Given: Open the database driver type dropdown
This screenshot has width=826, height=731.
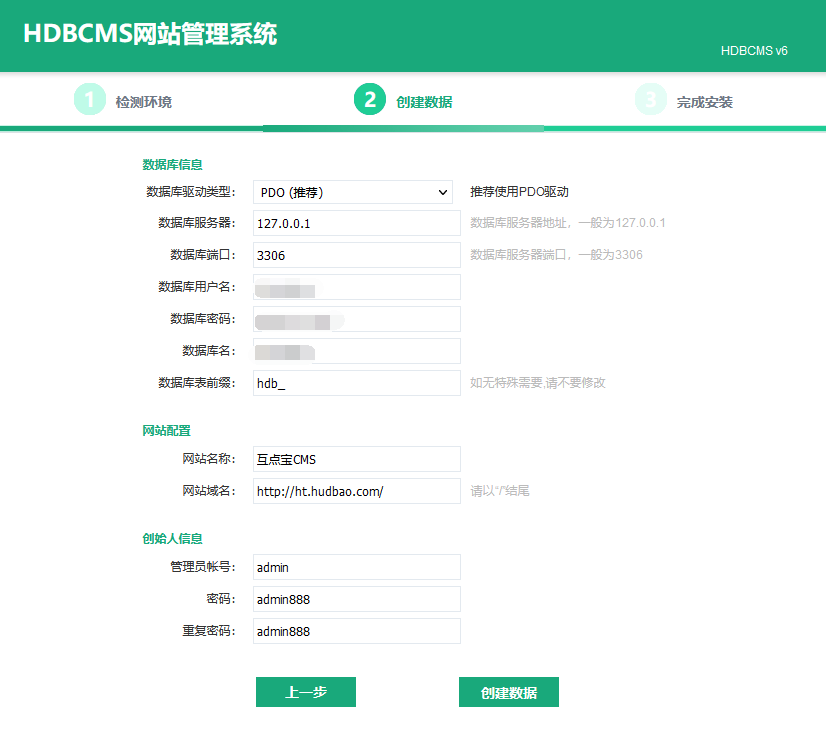Looking at the screenshot, I should click(x=354, y=192).
